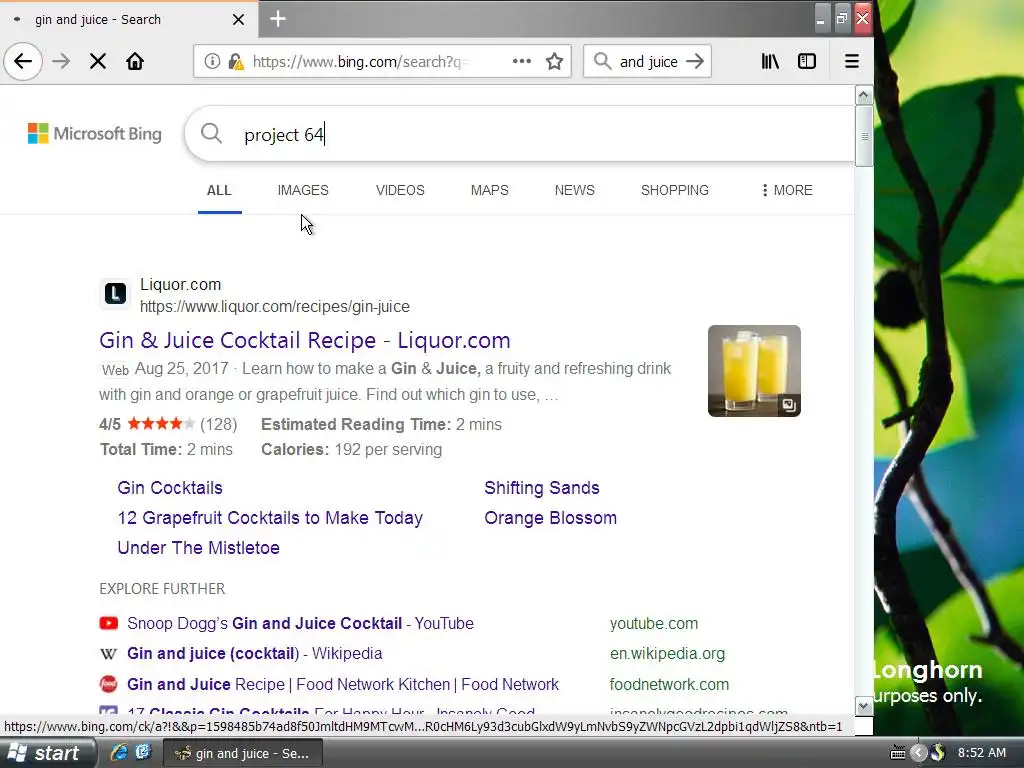The height and width of the screenshot is (768, 1024).
Task: Open Gin & Juice Cocktail Recipe link
Action: point(304,340)
